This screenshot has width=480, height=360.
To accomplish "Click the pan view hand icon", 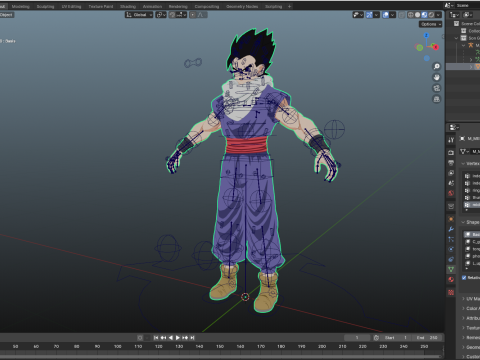I will 436,77.
